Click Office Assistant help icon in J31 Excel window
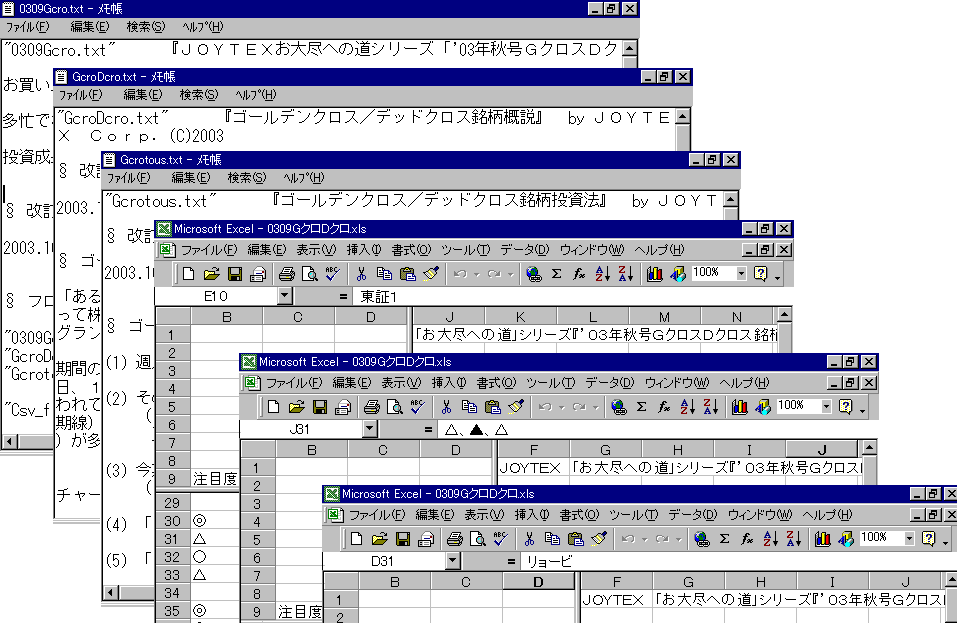Viewport: 957px width, 623px height. pos(845,407)
